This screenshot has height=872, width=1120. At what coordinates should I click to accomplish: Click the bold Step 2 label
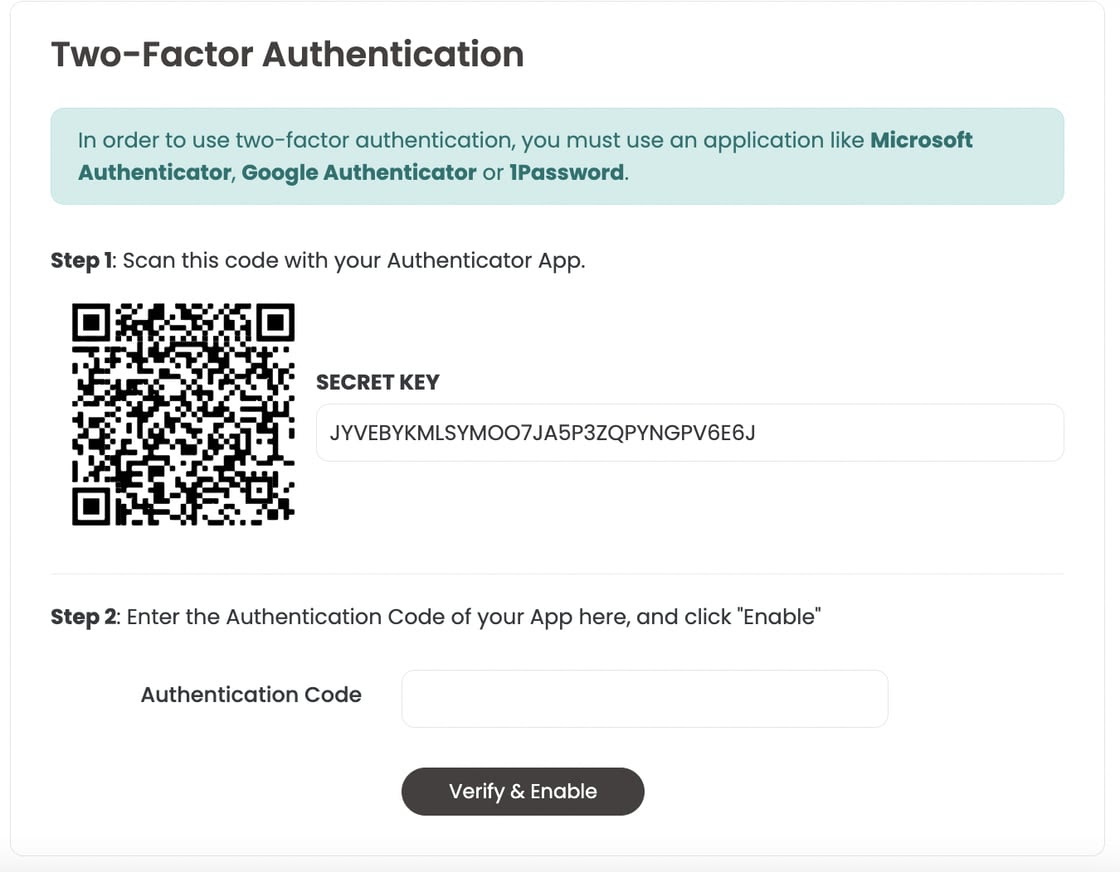click(84, 617)
